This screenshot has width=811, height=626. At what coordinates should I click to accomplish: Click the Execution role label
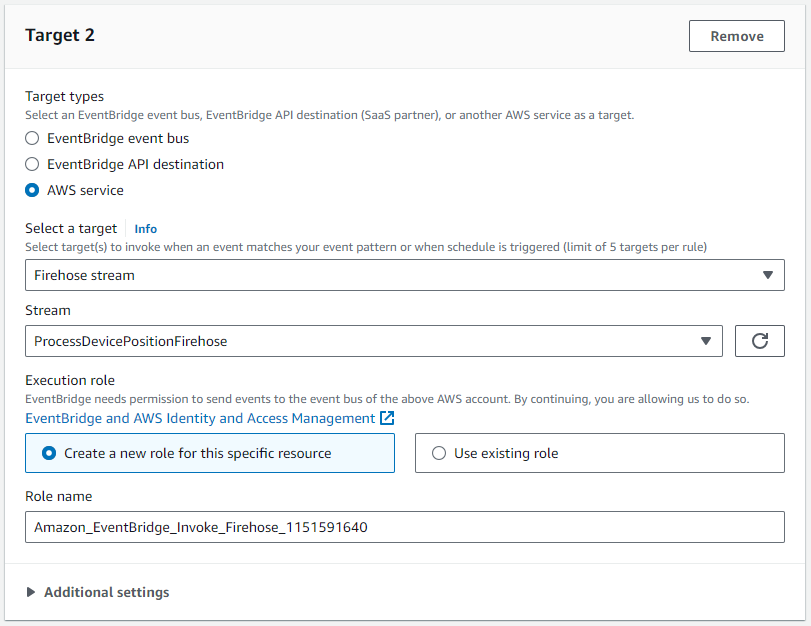click(x=70, y=380)
